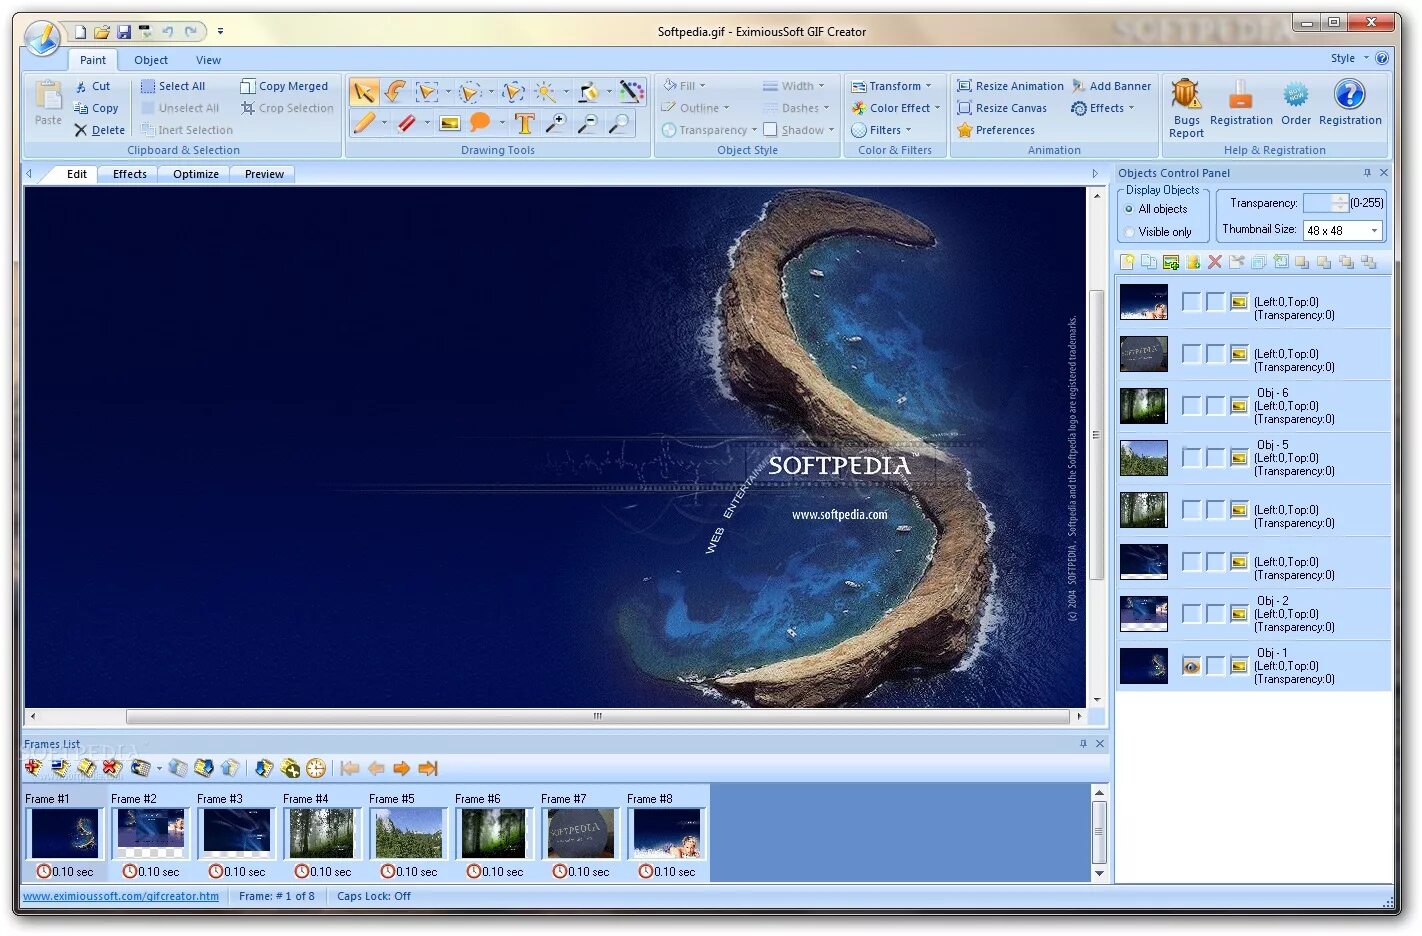Expand the Filters dropdown
This screenshot has height=936, width=1422.
point(908,130)
